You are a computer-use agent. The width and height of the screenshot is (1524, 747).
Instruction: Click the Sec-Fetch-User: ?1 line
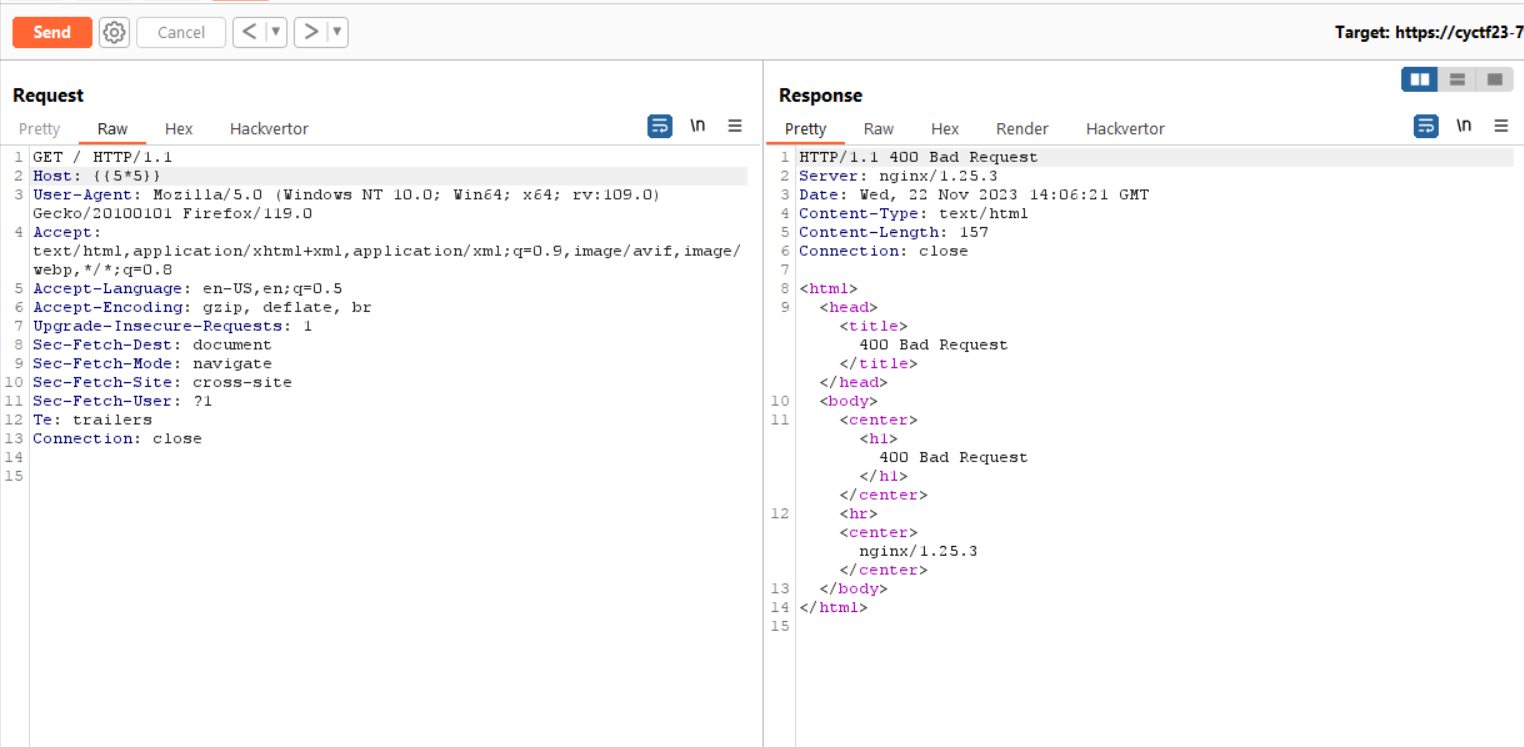[x=122, y=401]
